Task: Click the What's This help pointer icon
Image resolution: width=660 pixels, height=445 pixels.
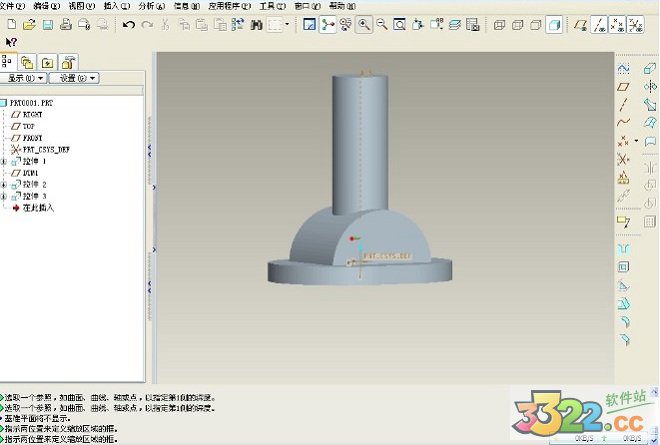Action: point(11,42)
